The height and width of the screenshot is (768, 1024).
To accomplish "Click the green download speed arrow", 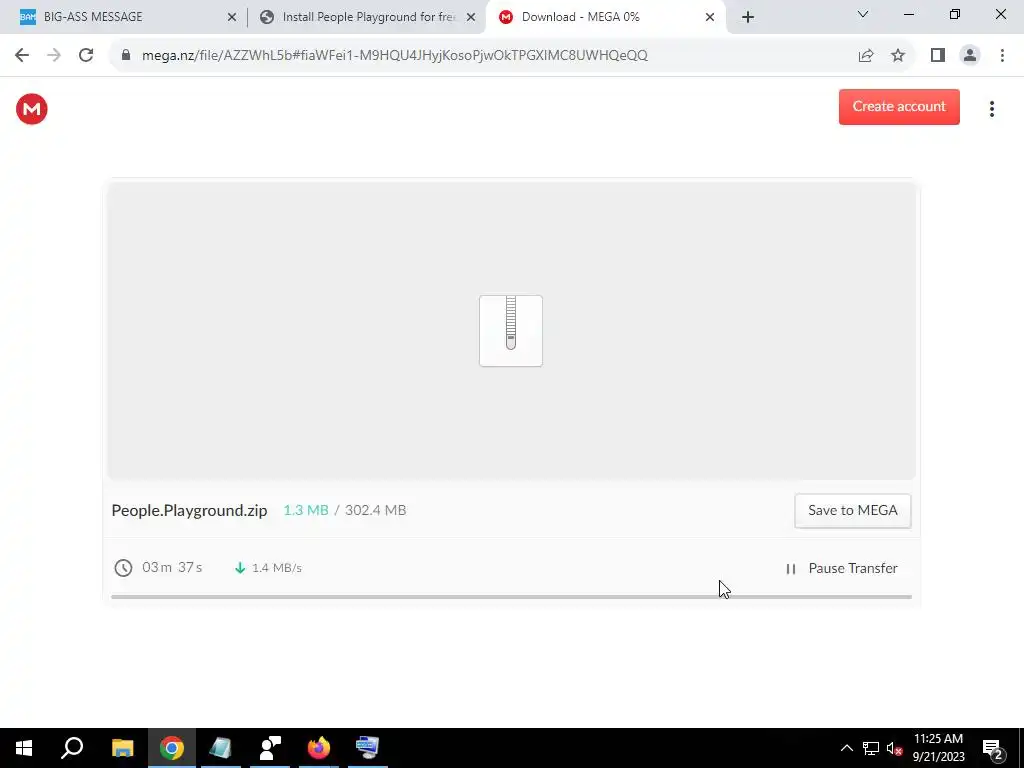I will pyautogui.click(x=240, y=568).
